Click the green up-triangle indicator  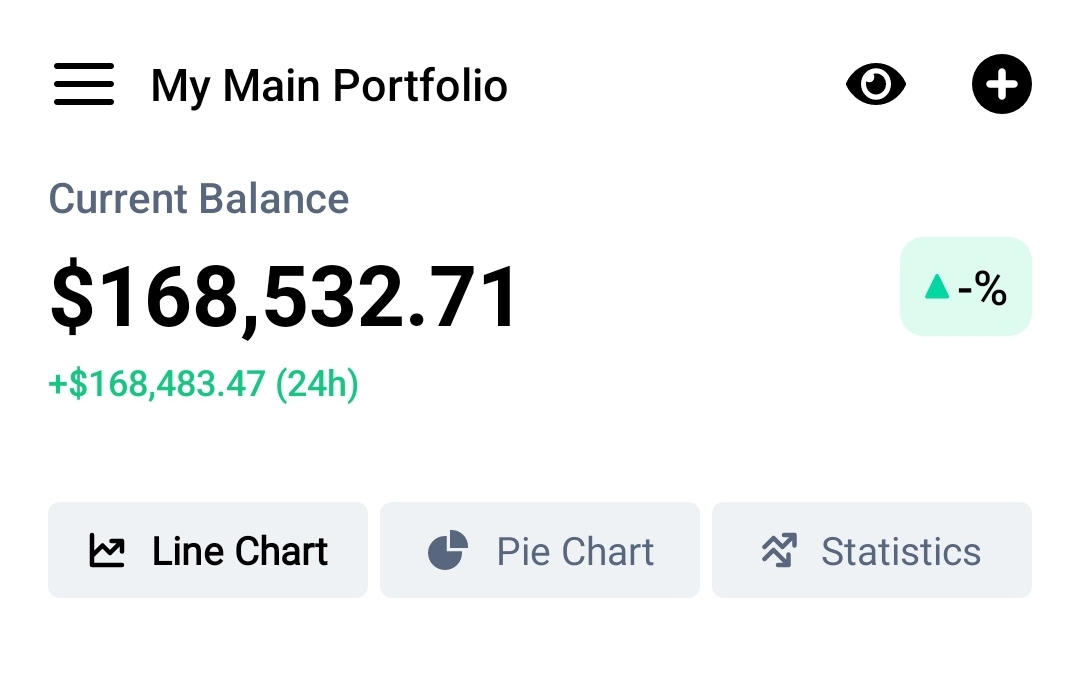[936, 288]
